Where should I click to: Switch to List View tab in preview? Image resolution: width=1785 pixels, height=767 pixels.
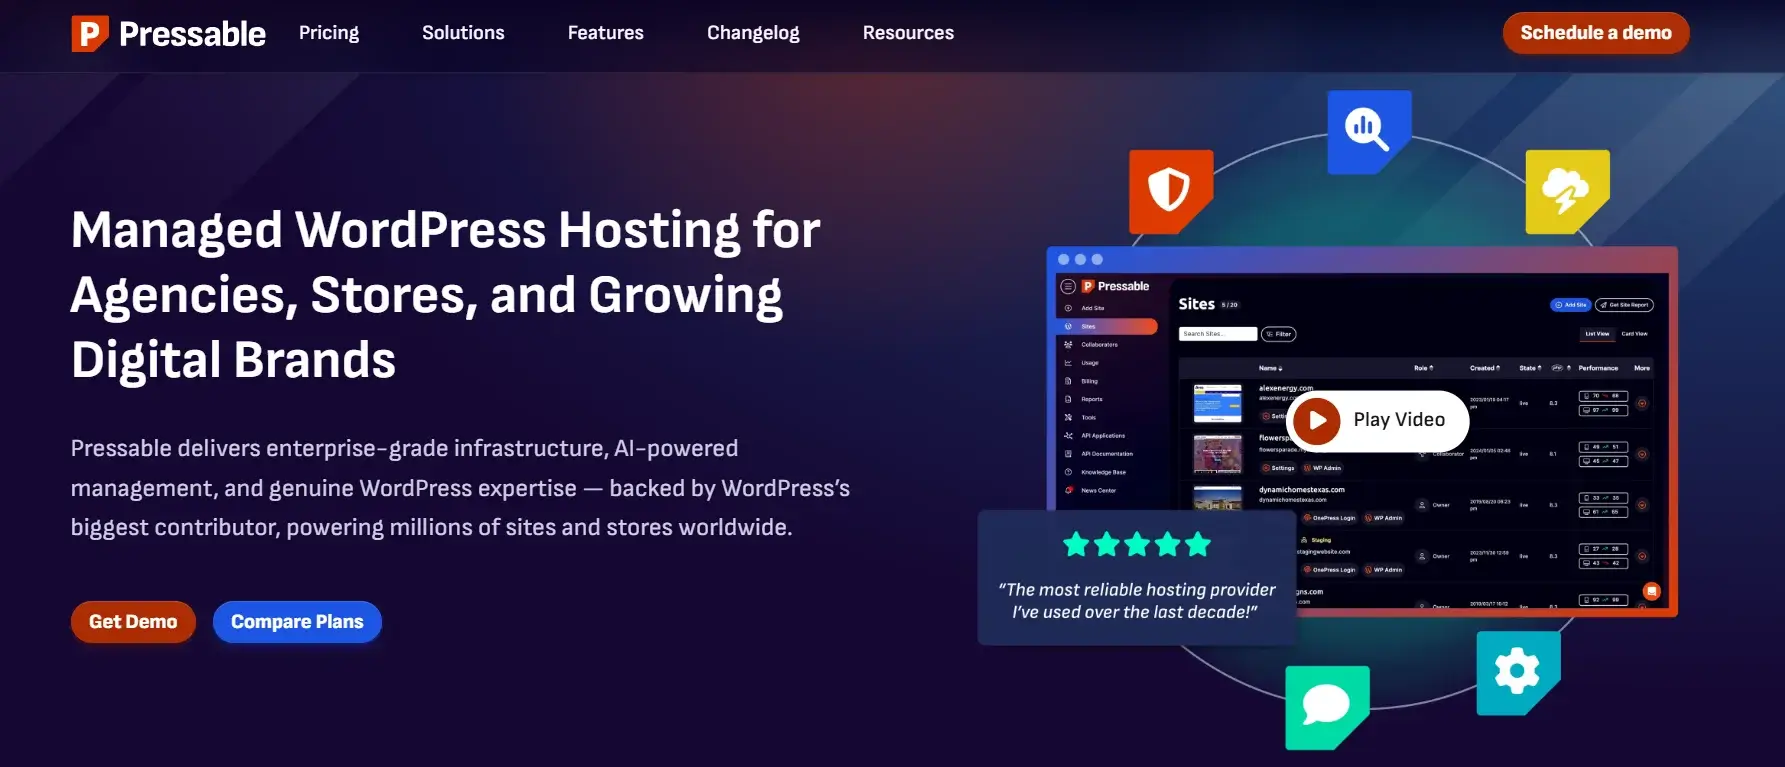coord(1597,334)
